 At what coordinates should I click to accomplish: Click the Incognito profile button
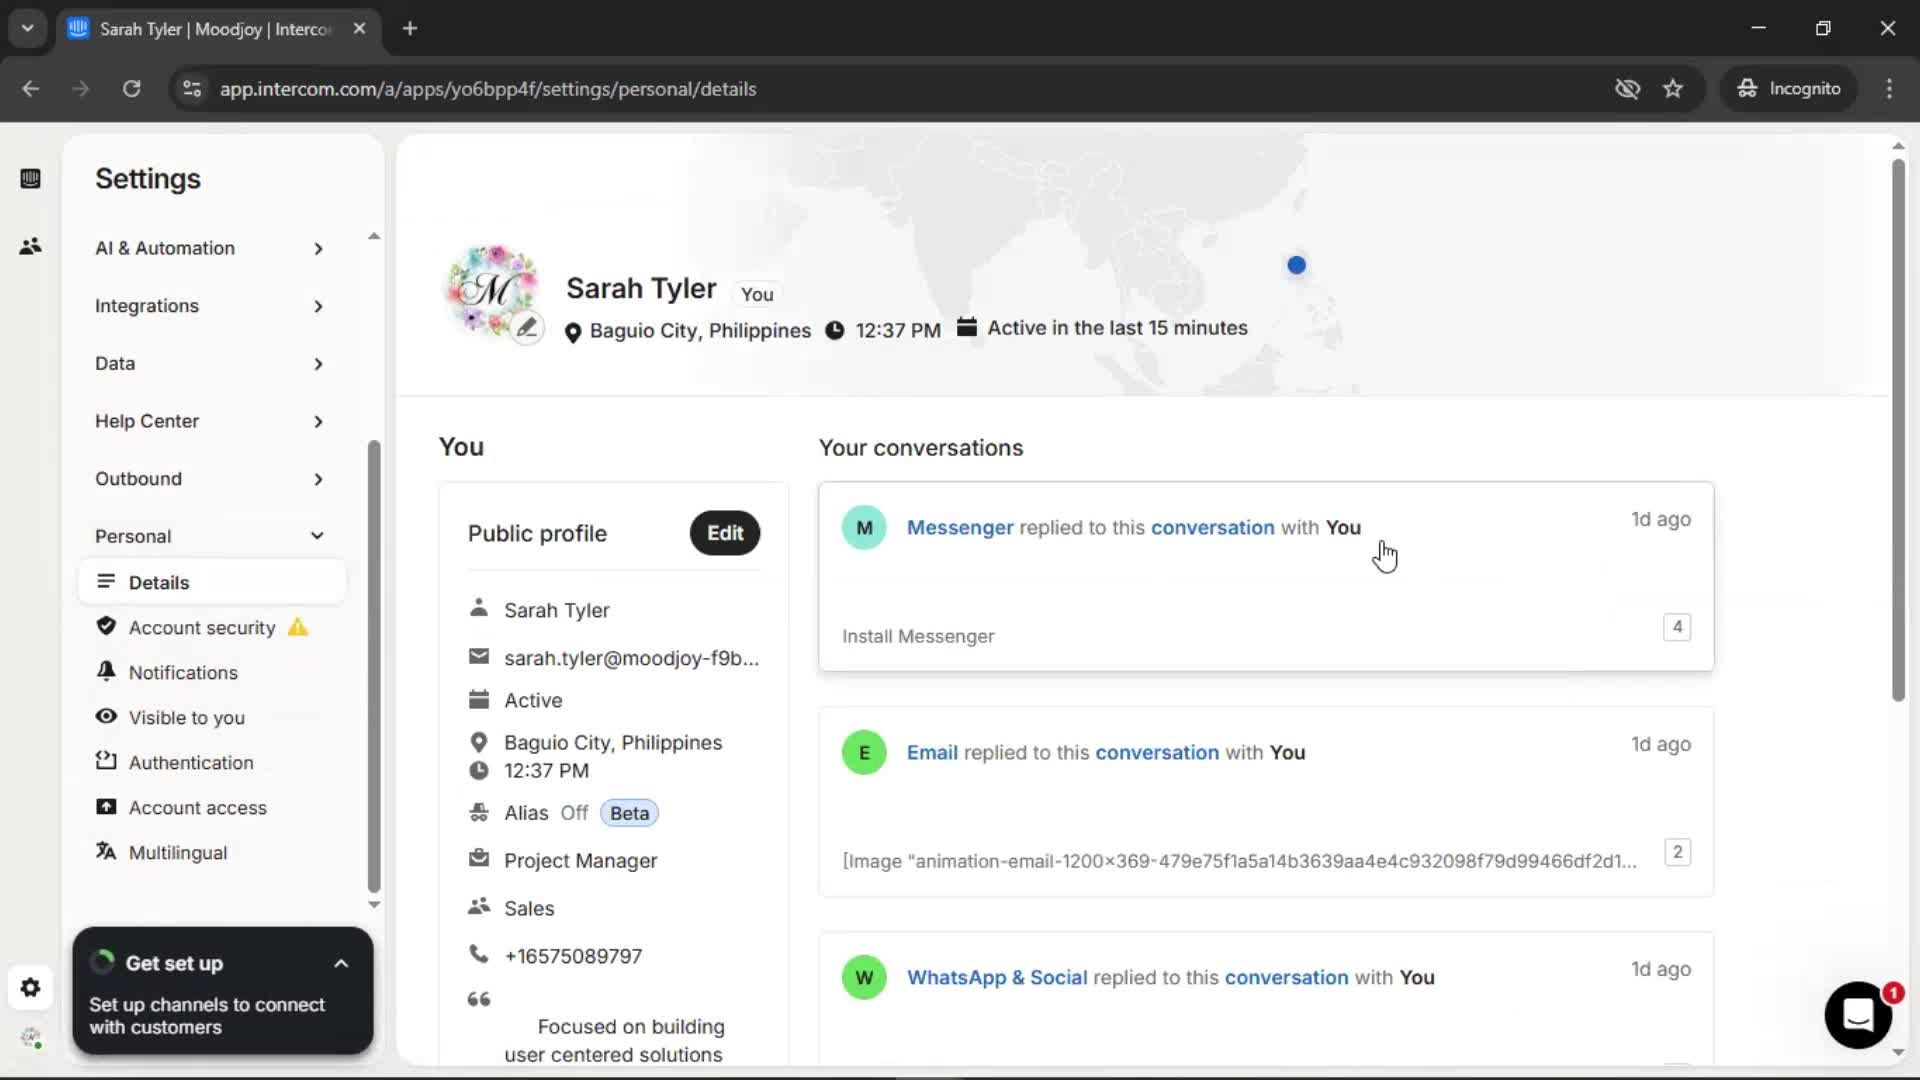(1789, 89)
